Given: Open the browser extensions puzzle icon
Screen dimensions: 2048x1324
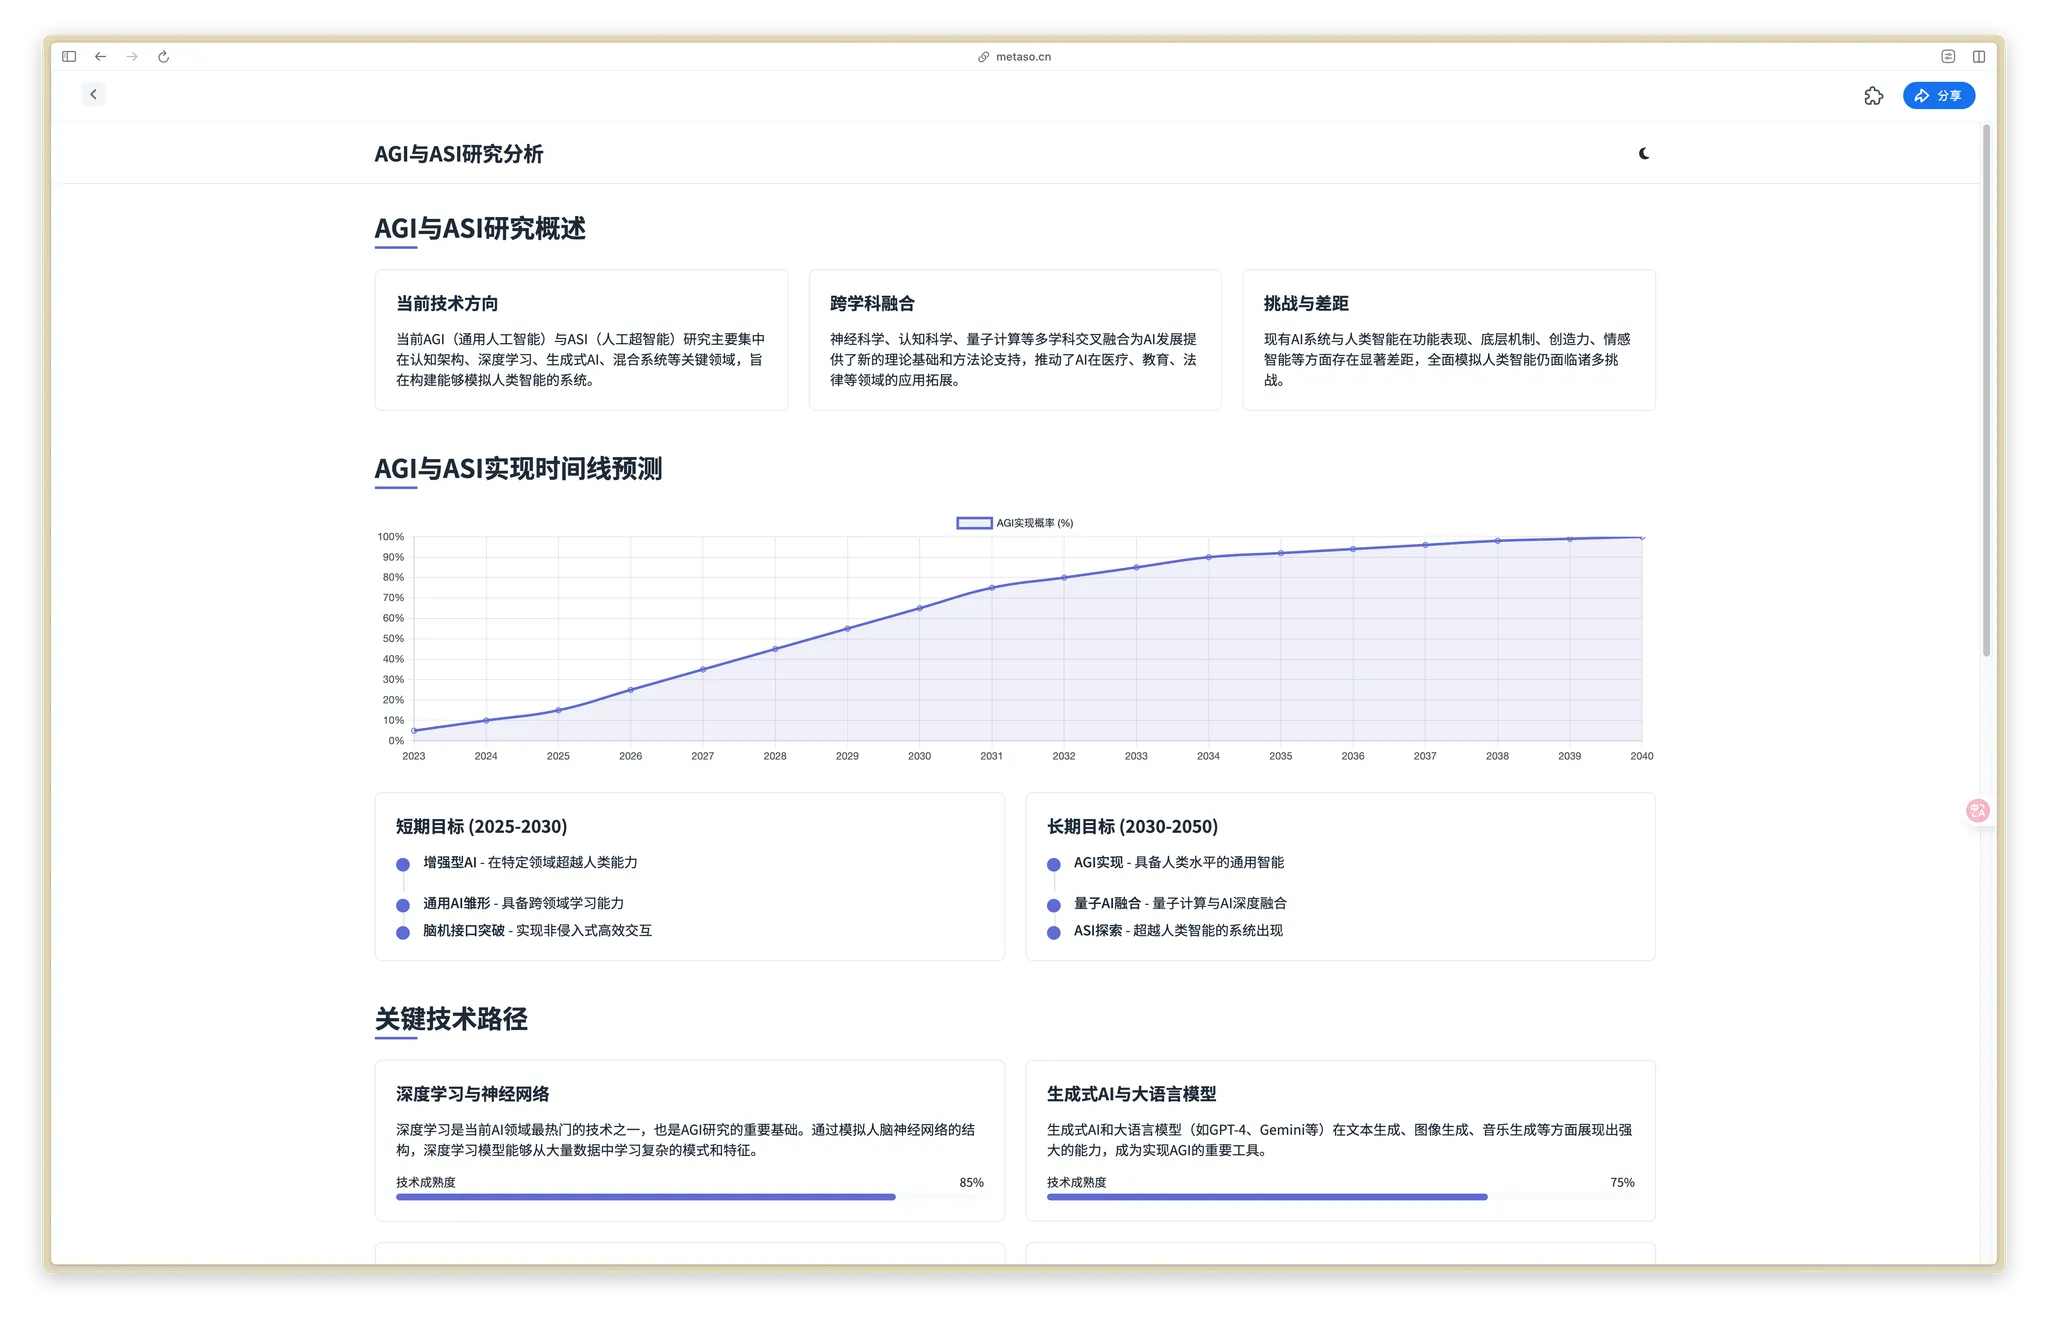Looking at the screenshot, I should tap(1874, 95).
